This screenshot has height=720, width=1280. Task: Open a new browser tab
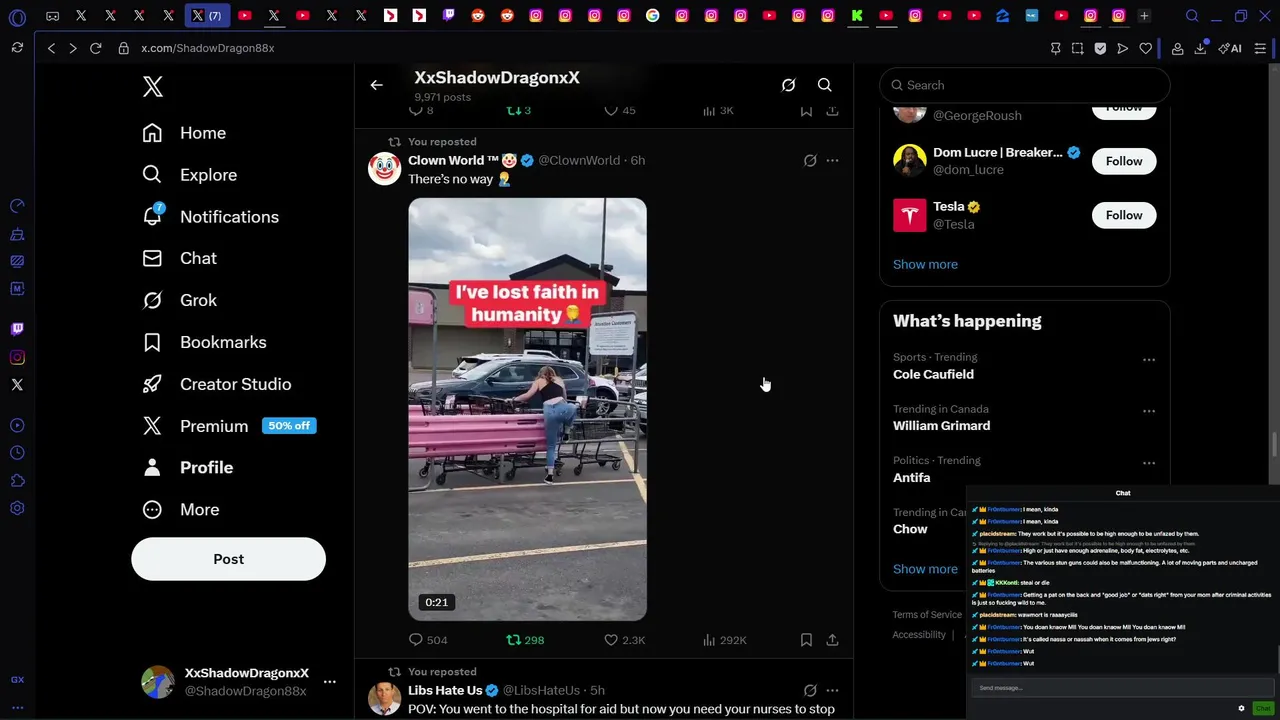coord(1144,15)
